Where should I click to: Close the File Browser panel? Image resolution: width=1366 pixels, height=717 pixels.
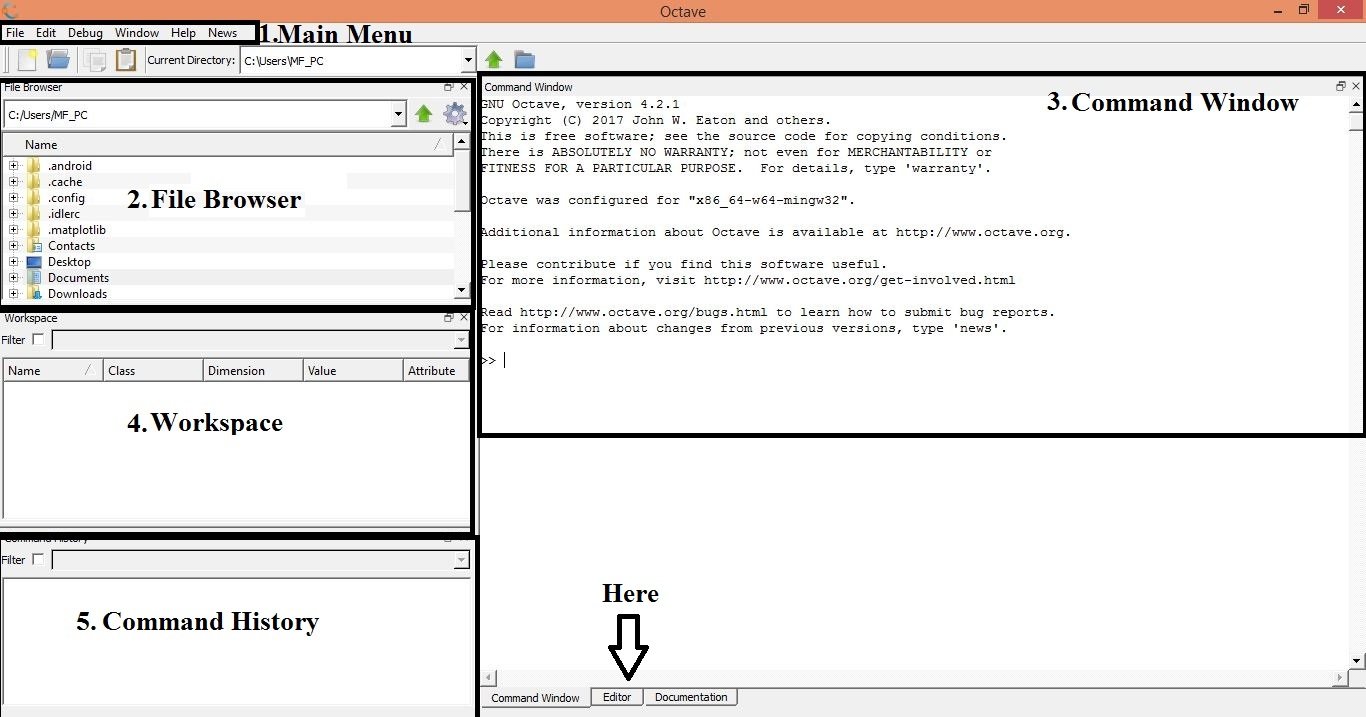(464, 88)
